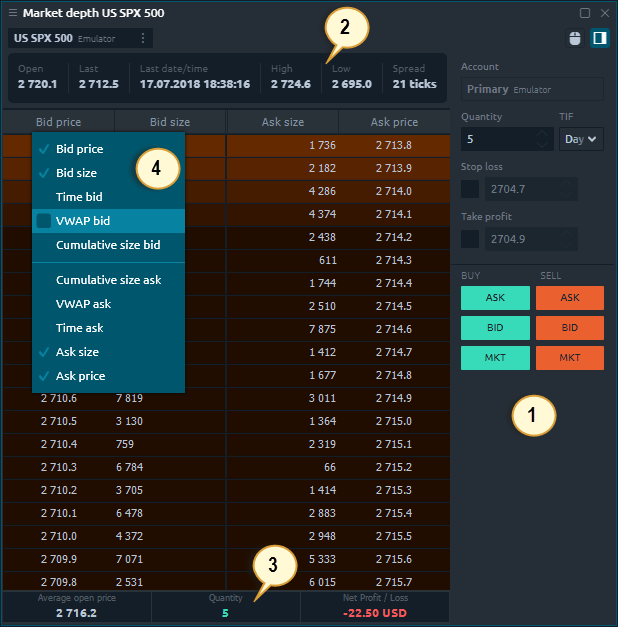Open the Primary account selector

click(532, 89)
